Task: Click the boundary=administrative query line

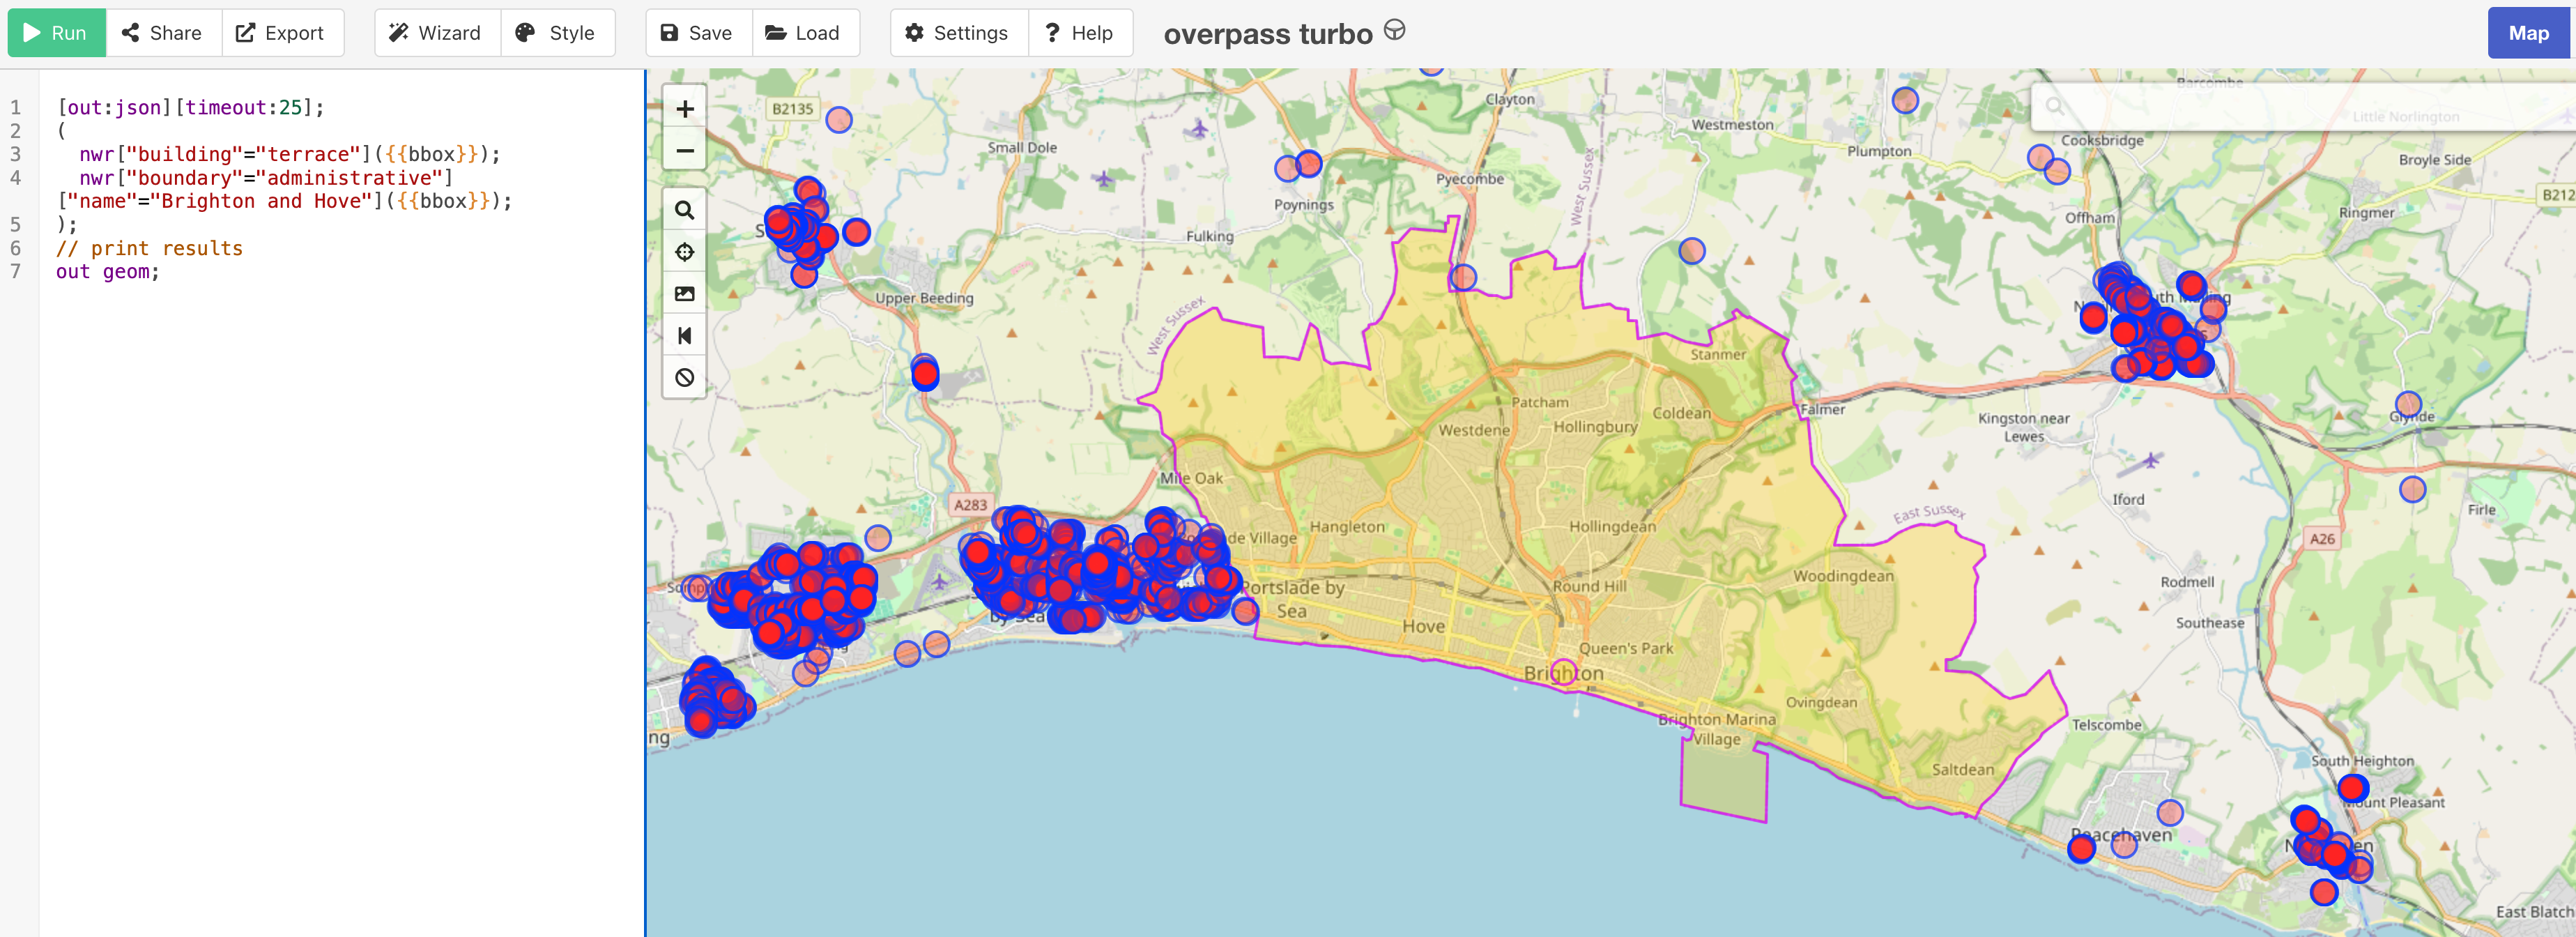Action: [266, 178]
